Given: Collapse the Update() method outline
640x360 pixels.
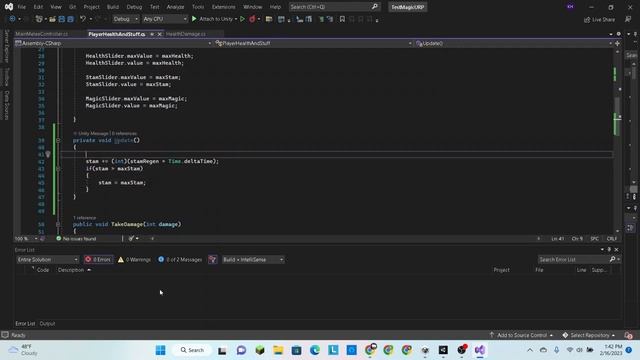Looking at the screenshot, I should coord(58,140).
